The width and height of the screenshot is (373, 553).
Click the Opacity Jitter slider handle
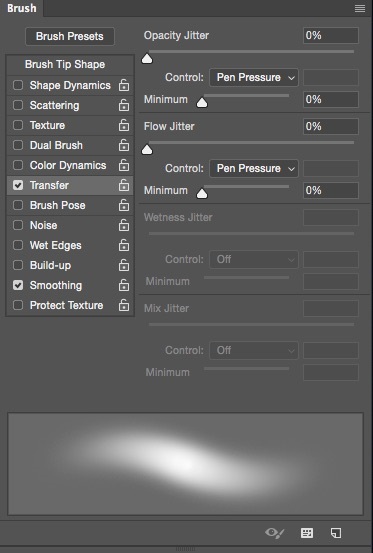click(x=147, y=59)
